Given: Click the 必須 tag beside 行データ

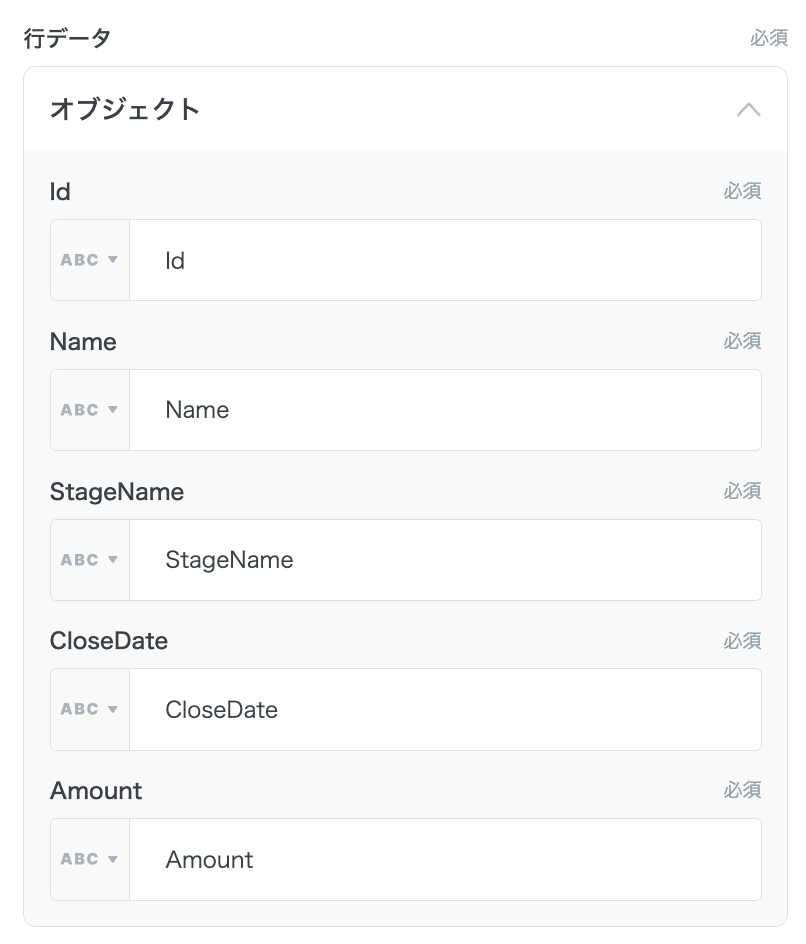Looking at the screenshot, I should [768, 39].
